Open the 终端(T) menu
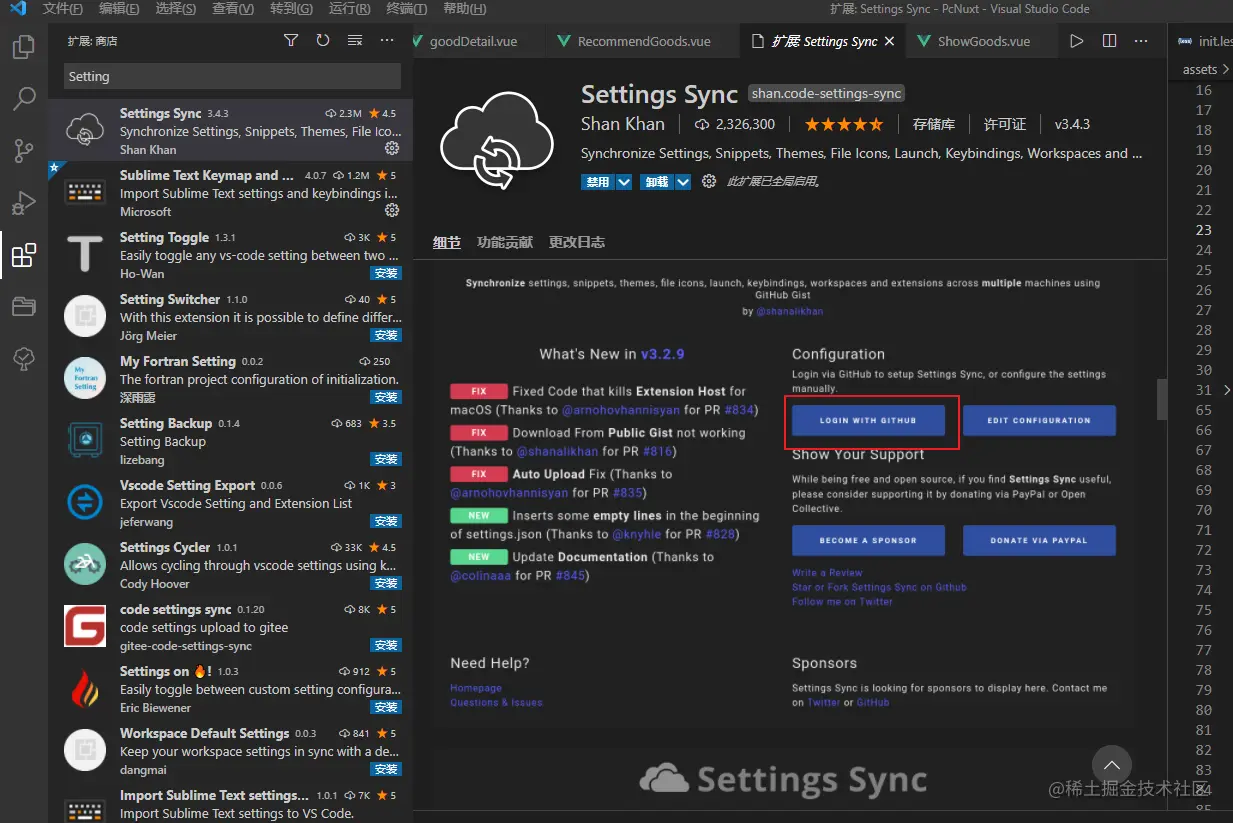 [x=406, y=9]
